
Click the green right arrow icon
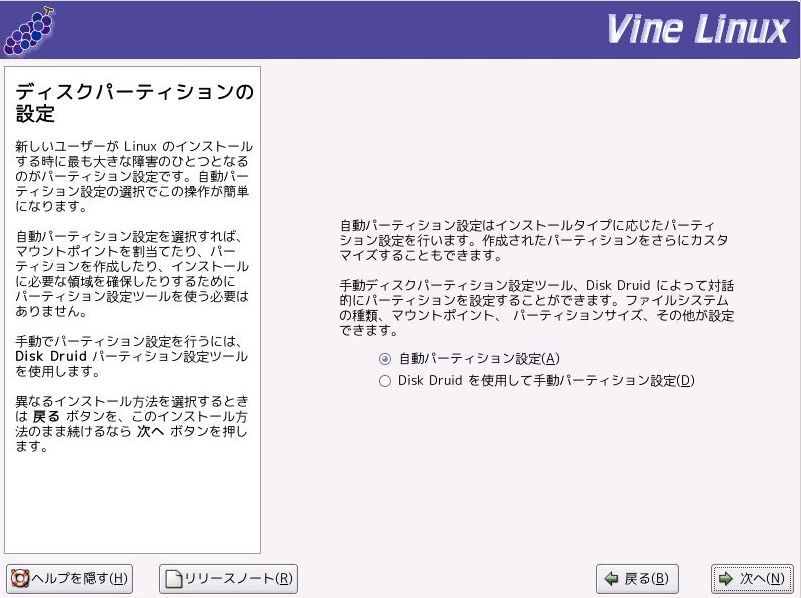coord(725,579)
